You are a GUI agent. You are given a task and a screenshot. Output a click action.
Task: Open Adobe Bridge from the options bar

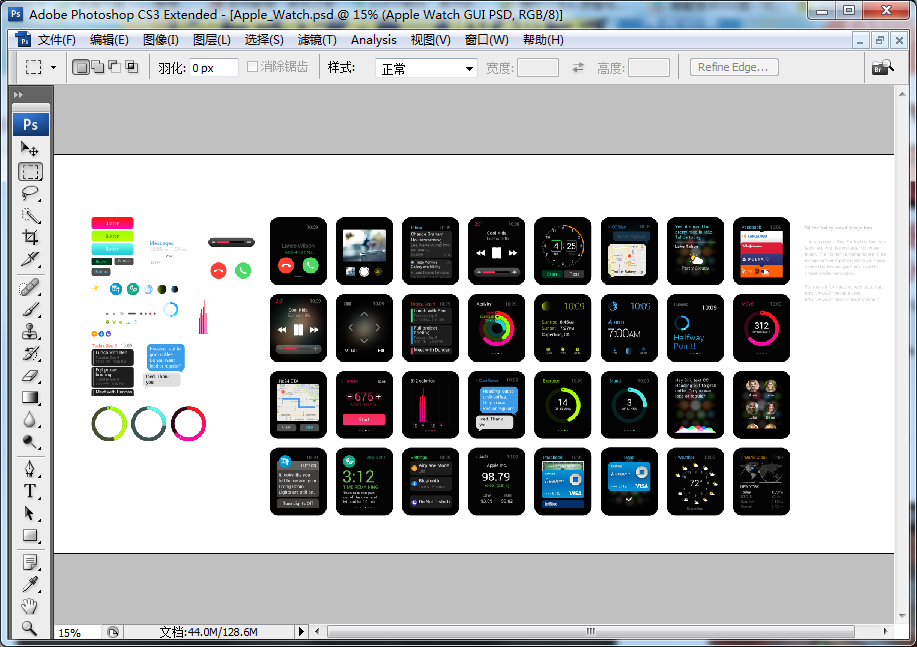(883, 67)
